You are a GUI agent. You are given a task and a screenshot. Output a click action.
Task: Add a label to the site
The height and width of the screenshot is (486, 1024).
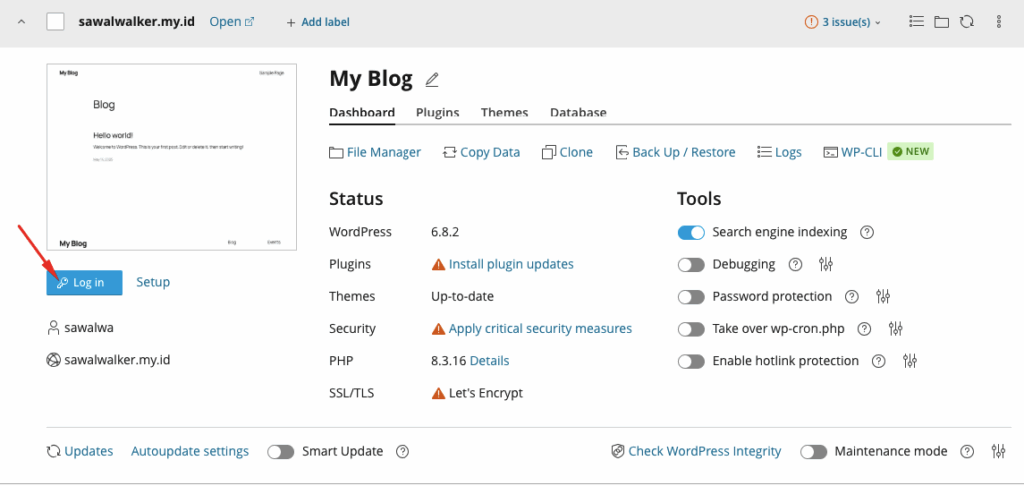click(x=318, y=22)
